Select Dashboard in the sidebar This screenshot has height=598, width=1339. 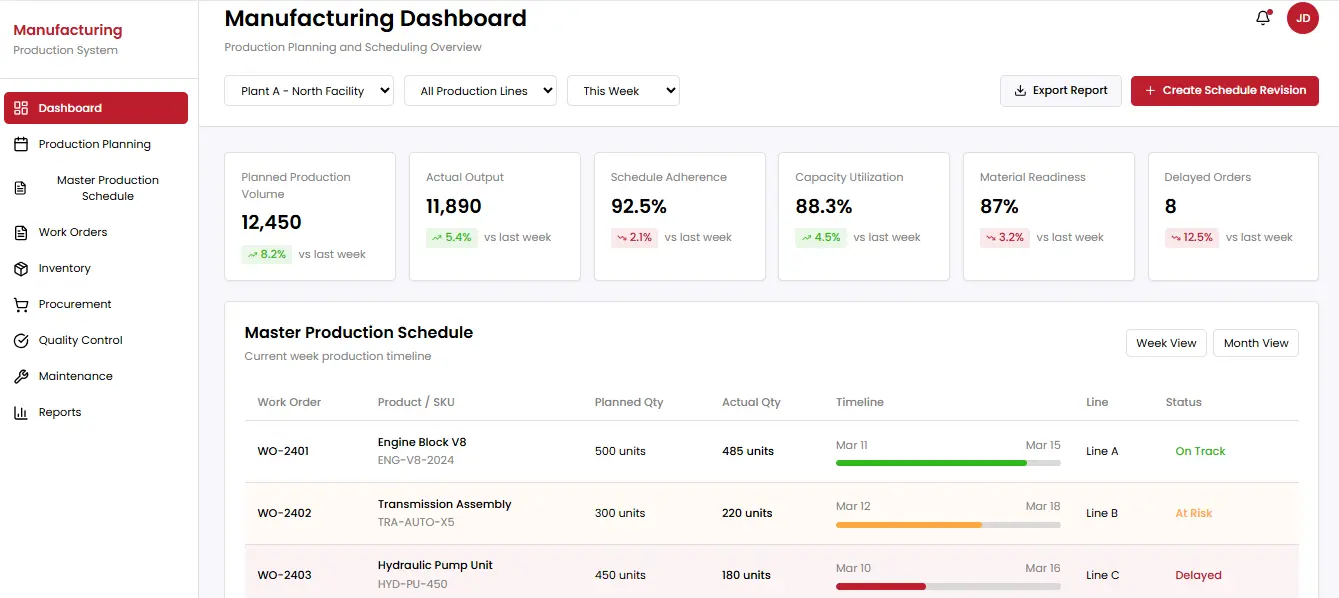96,108
